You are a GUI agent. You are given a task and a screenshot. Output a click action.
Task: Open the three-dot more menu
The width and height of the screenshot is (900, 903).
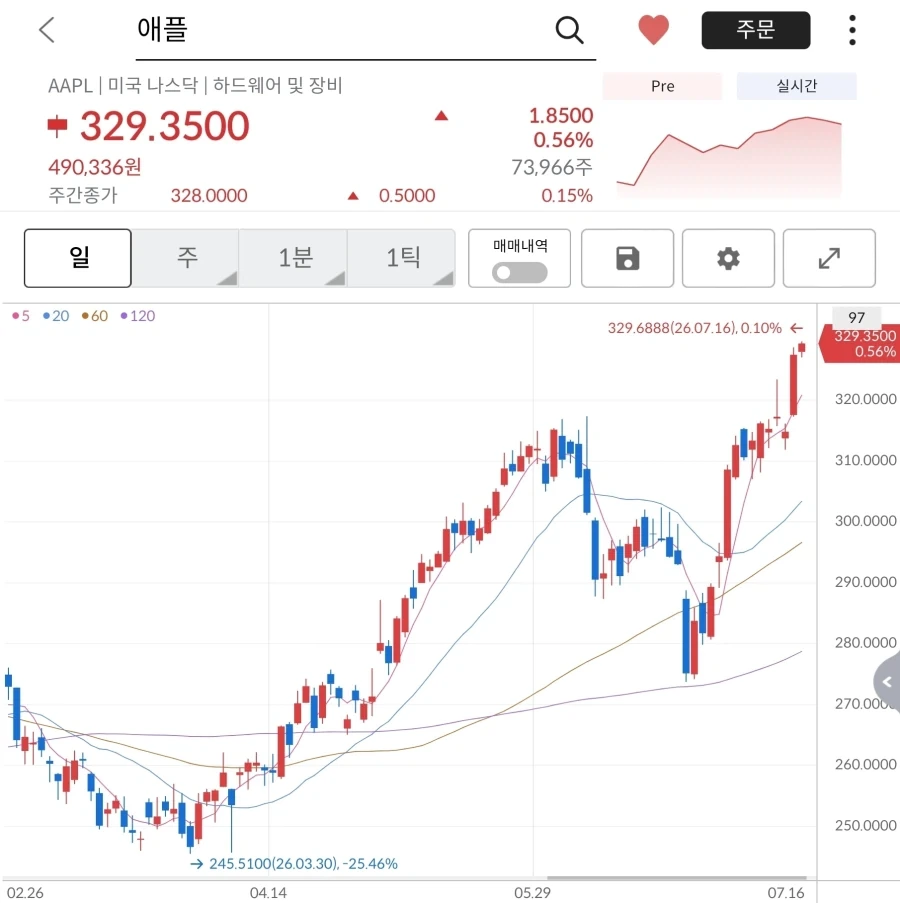(x=852, y=30)
